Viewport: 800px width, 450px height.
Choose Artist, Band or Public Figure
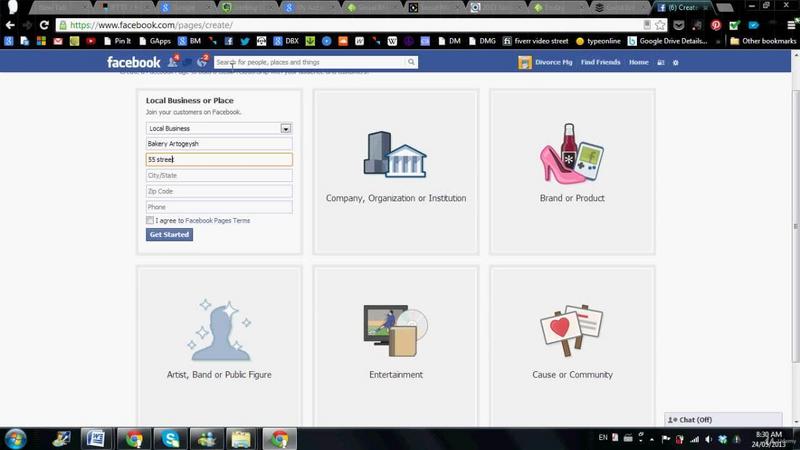(219, 345)
